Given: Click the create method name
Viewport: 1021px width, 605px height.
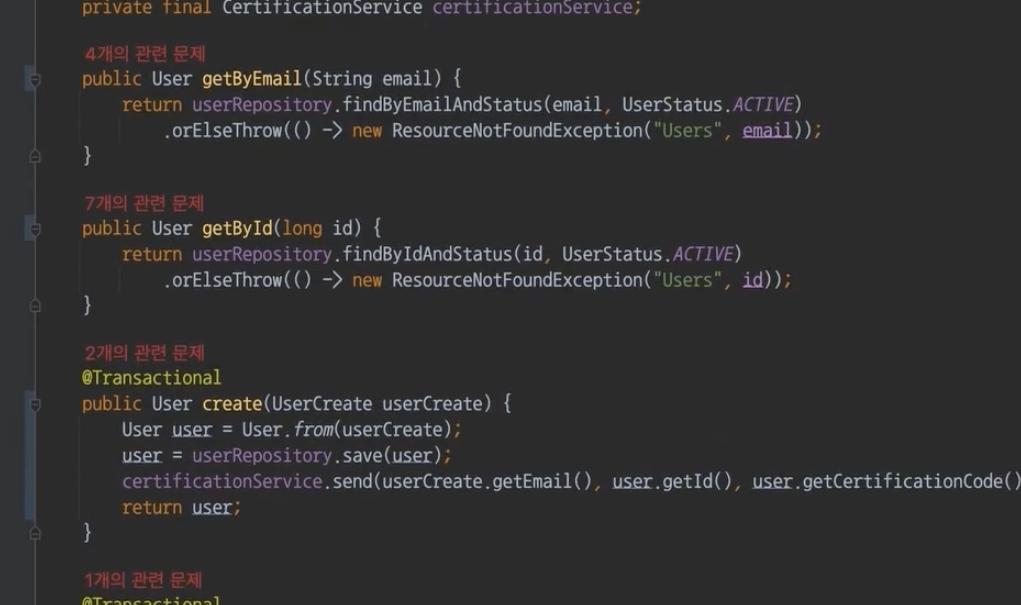Looking at the screenshot, I should 232,404.
